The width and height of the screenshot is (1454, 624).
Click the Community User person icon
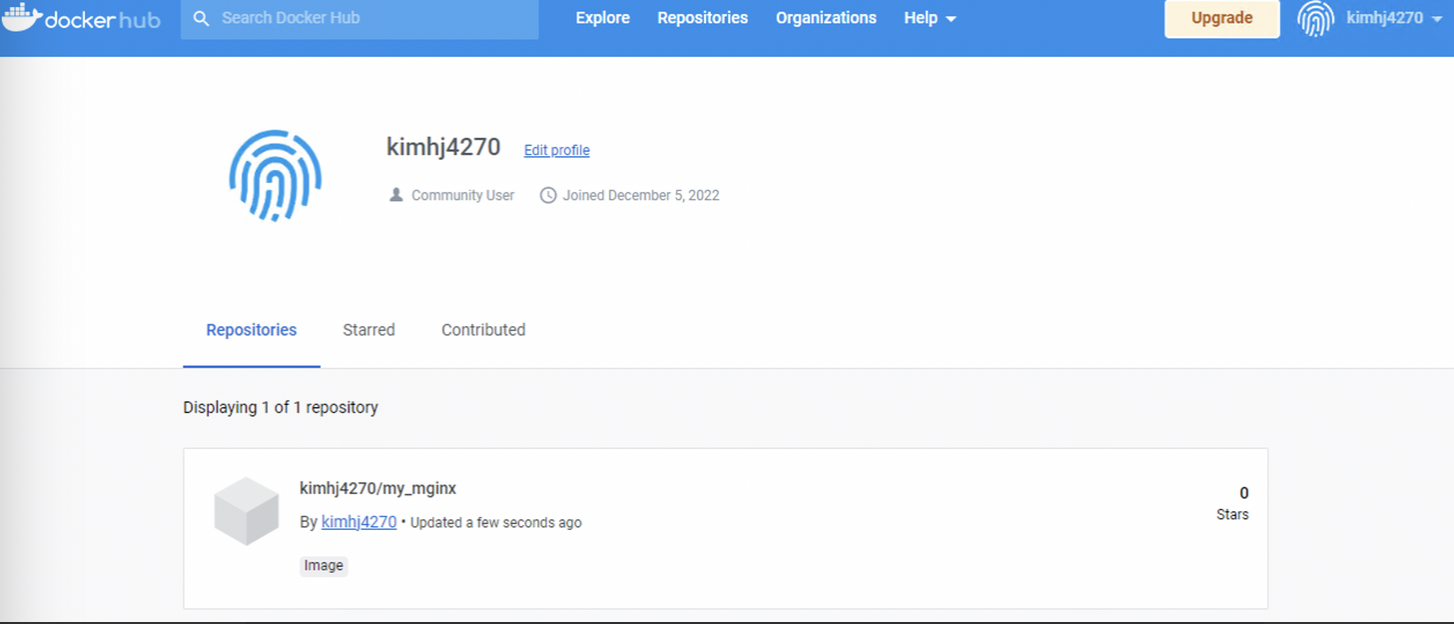click(x=396, y=195)
